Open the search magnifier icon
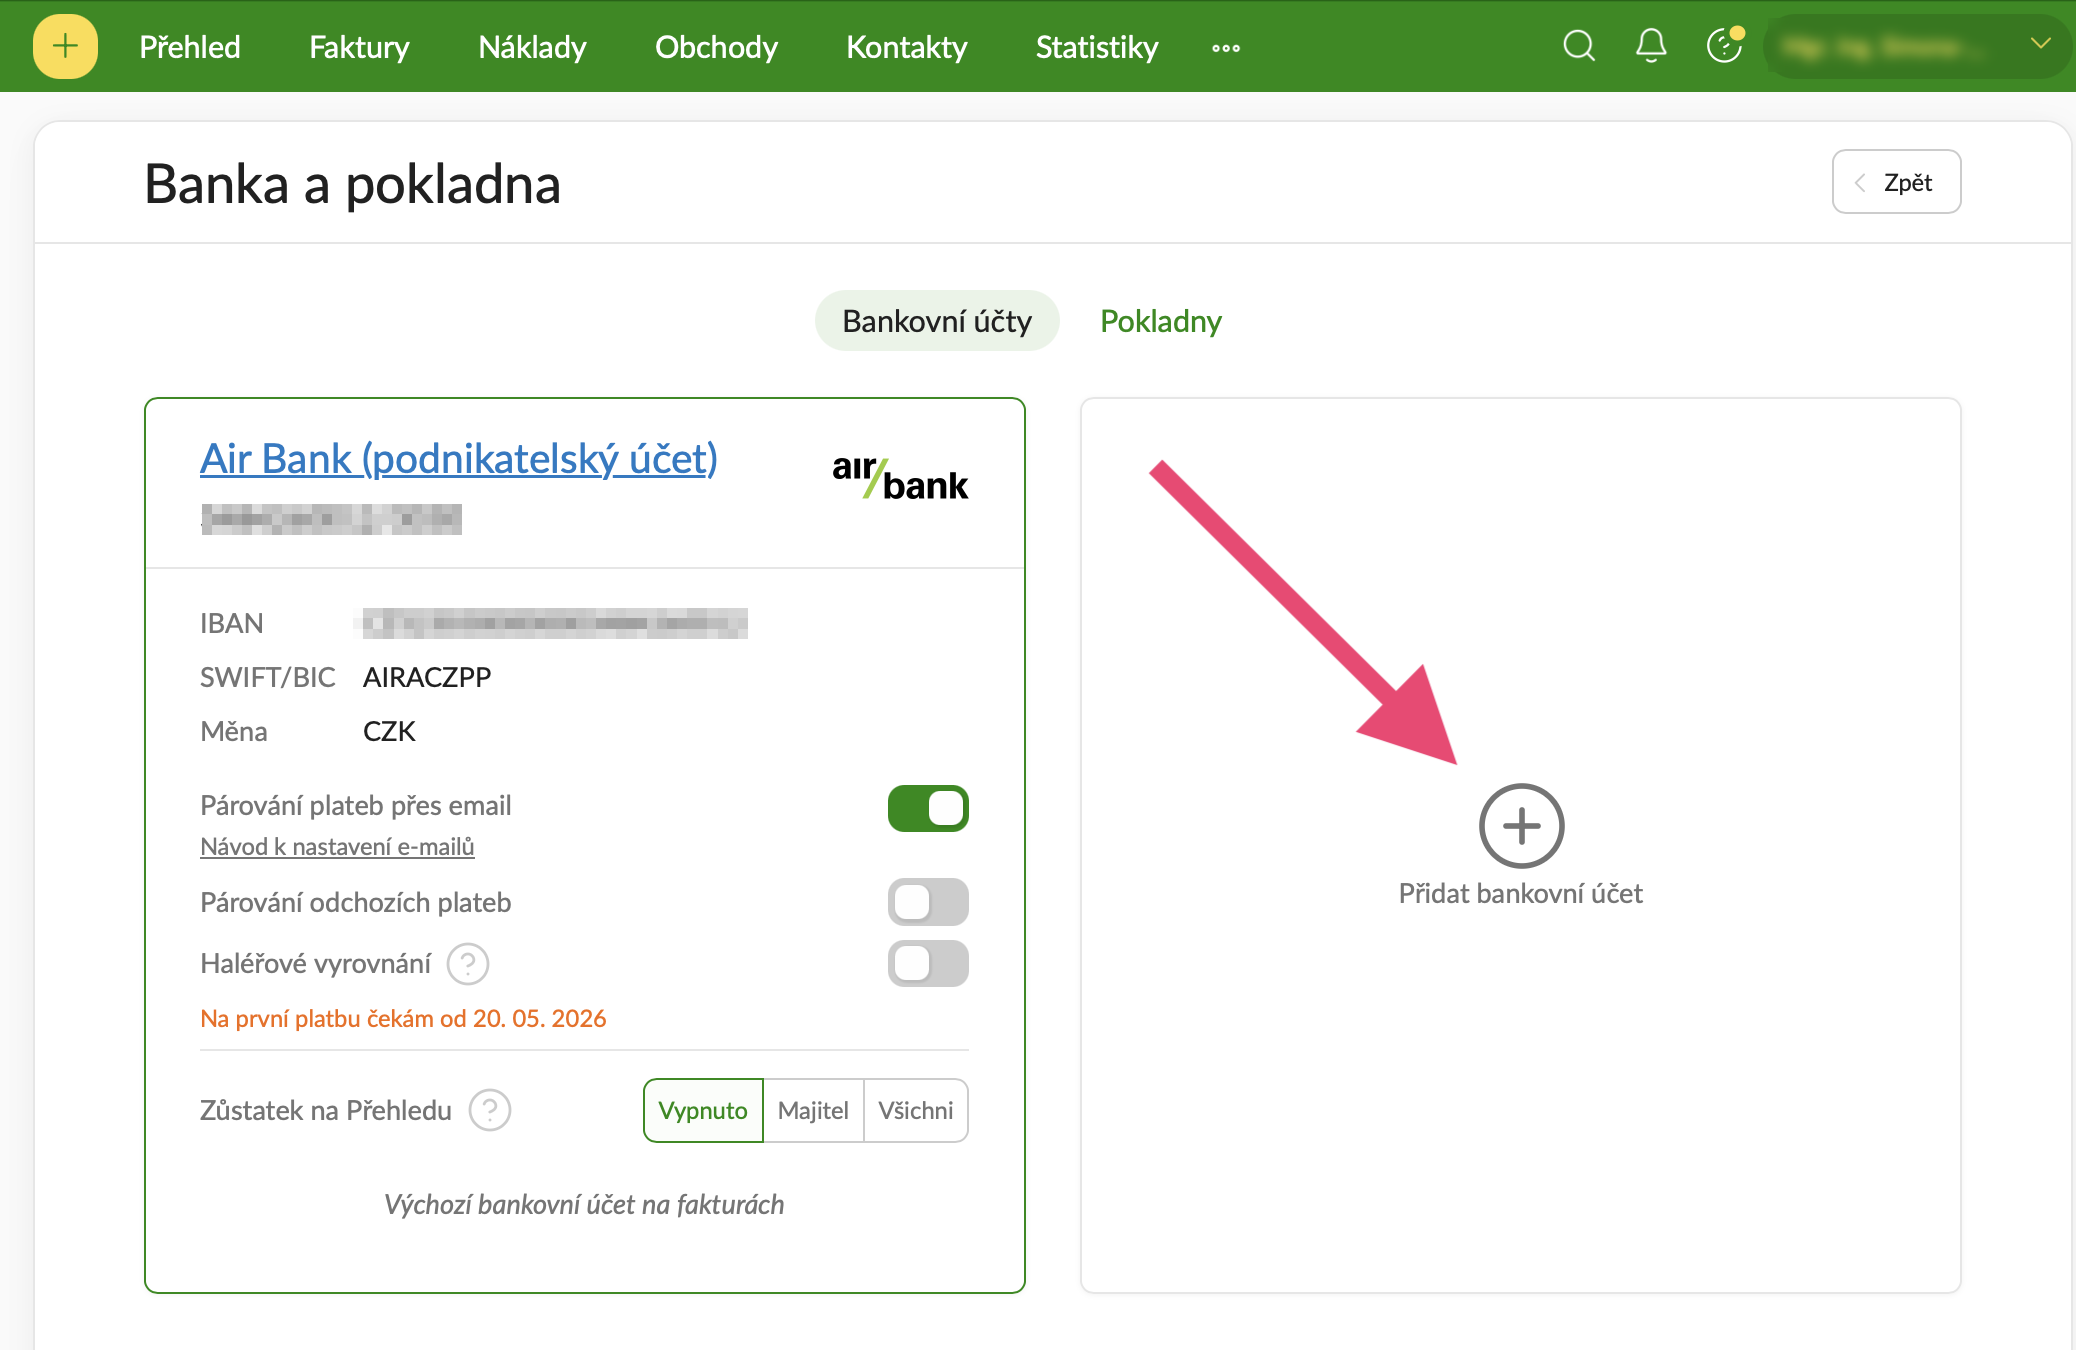 coord(1579,46)
